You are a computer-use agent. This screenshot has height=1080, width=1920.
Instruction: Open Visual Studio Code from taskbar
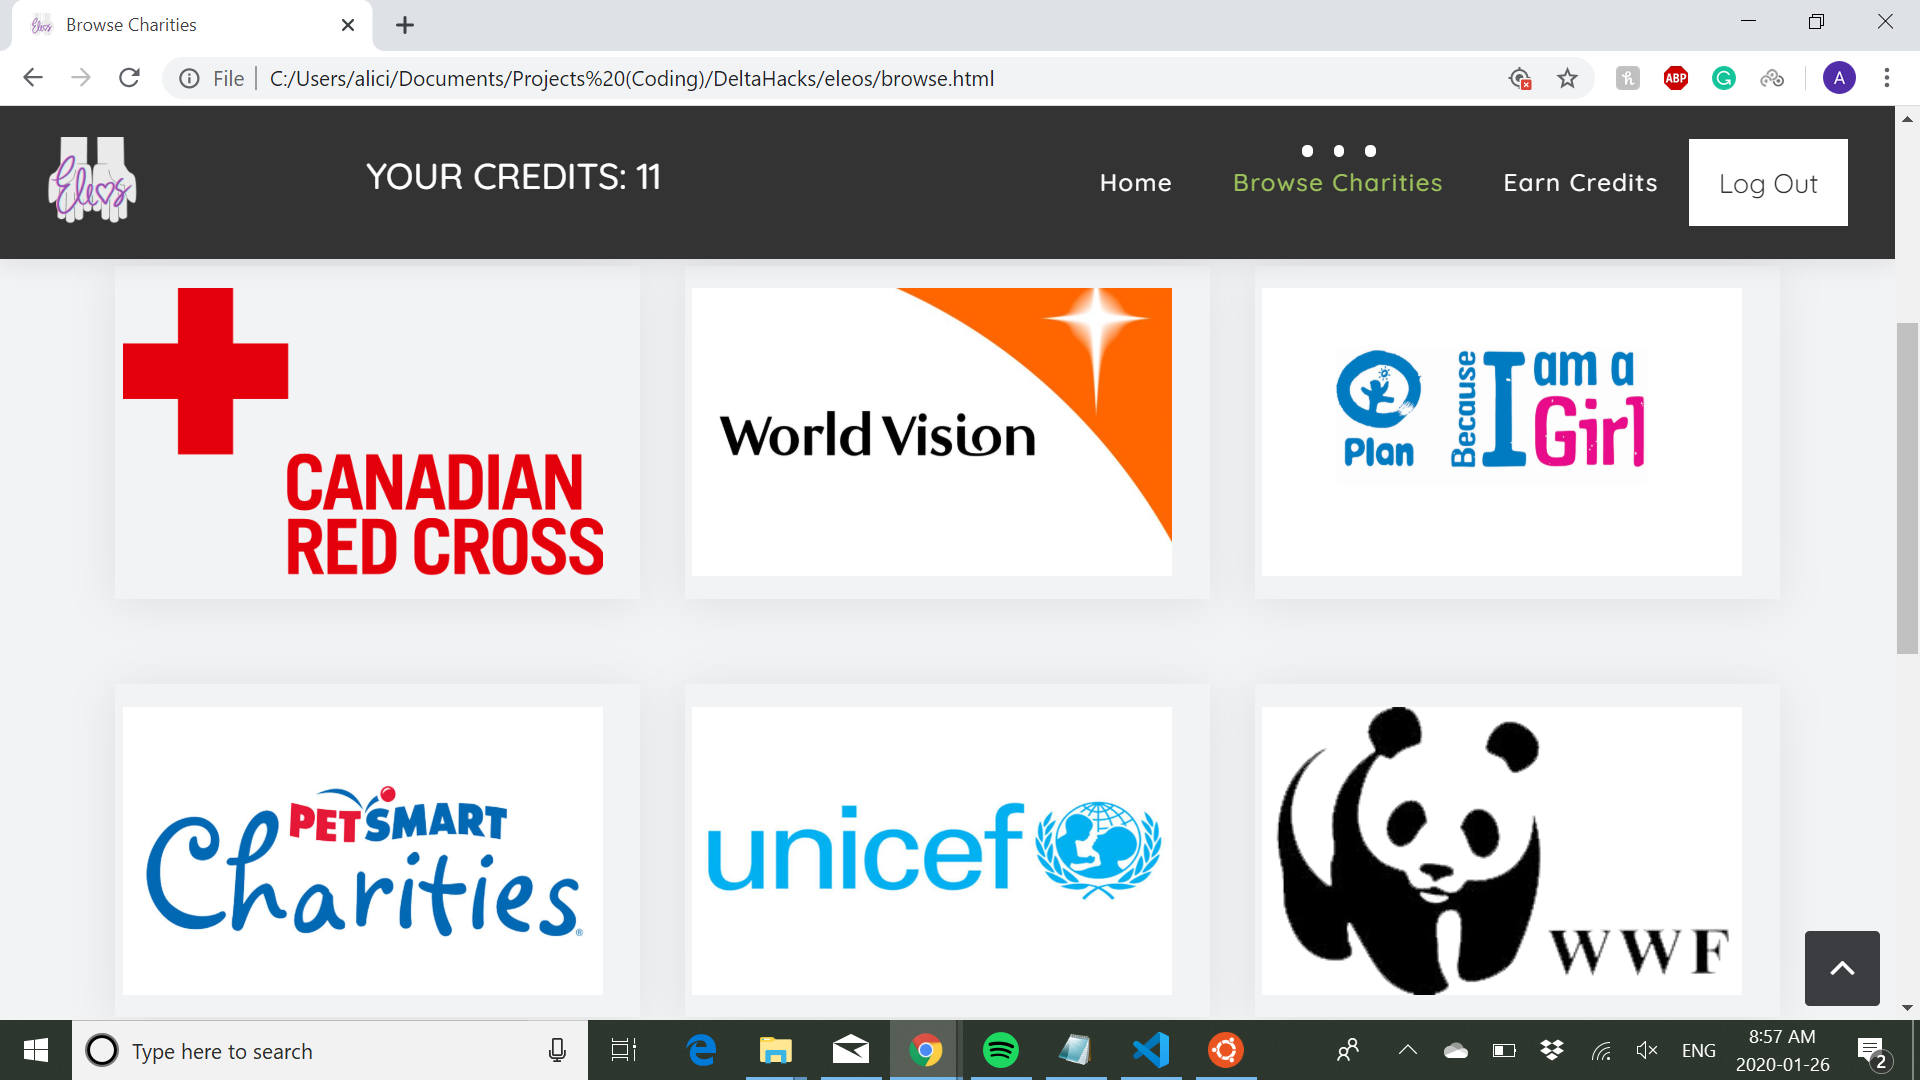point(1150,1050)
